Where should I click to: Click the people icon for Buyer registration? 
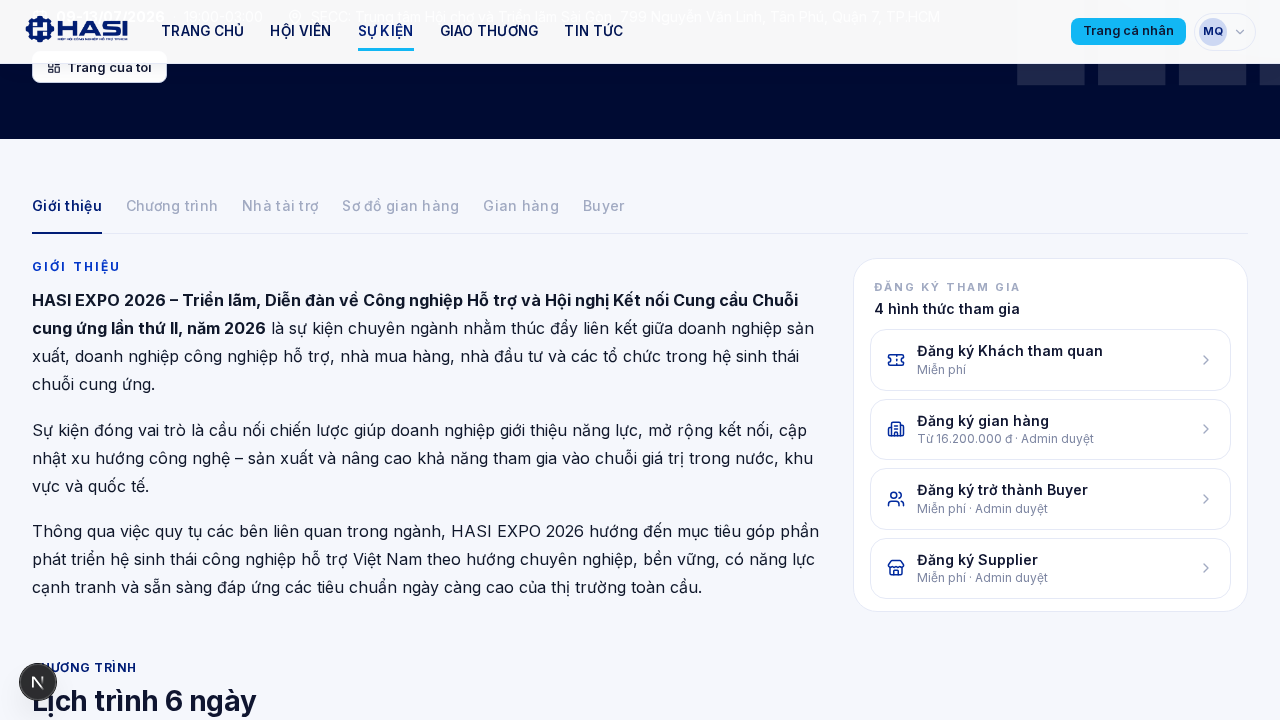(x=896, y=499)
